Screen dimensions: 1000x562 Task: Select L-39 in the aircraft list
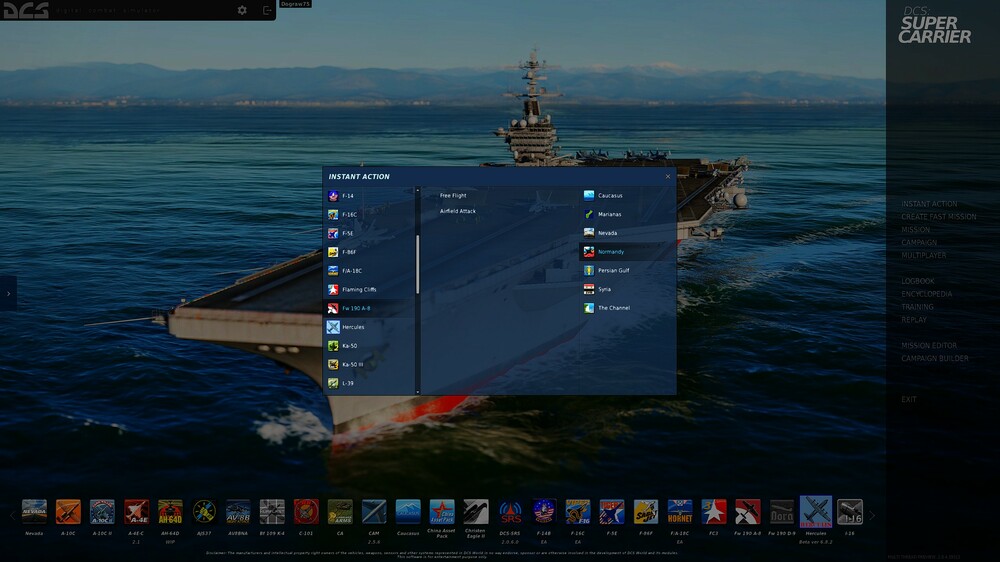point(369,383)
